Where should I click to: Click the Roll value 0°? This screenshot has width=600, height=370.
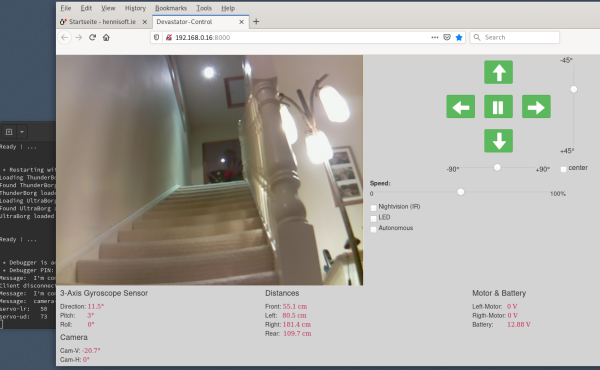[91, 324]
